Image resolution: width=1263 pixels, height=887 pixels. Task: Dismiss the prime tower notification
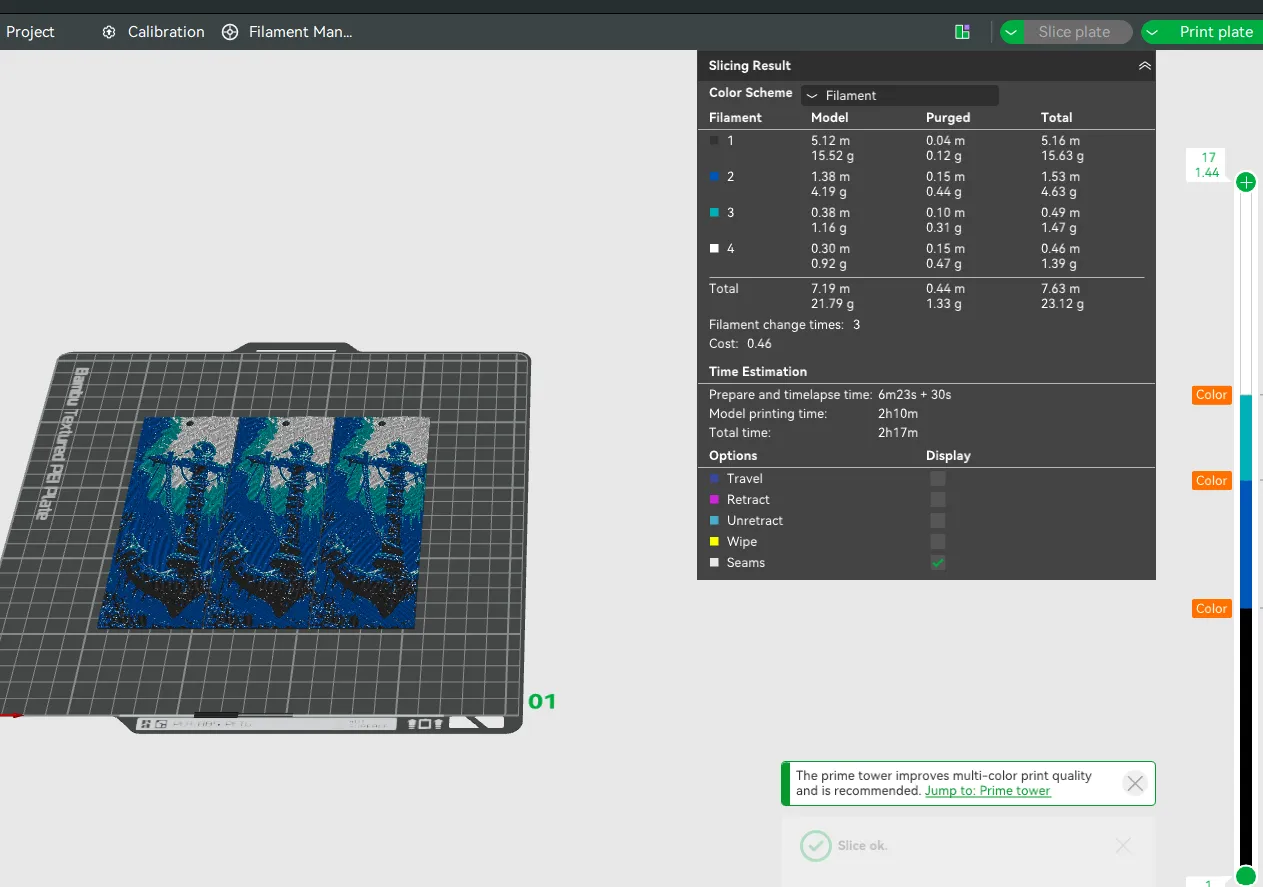[x=1134, y=783]
